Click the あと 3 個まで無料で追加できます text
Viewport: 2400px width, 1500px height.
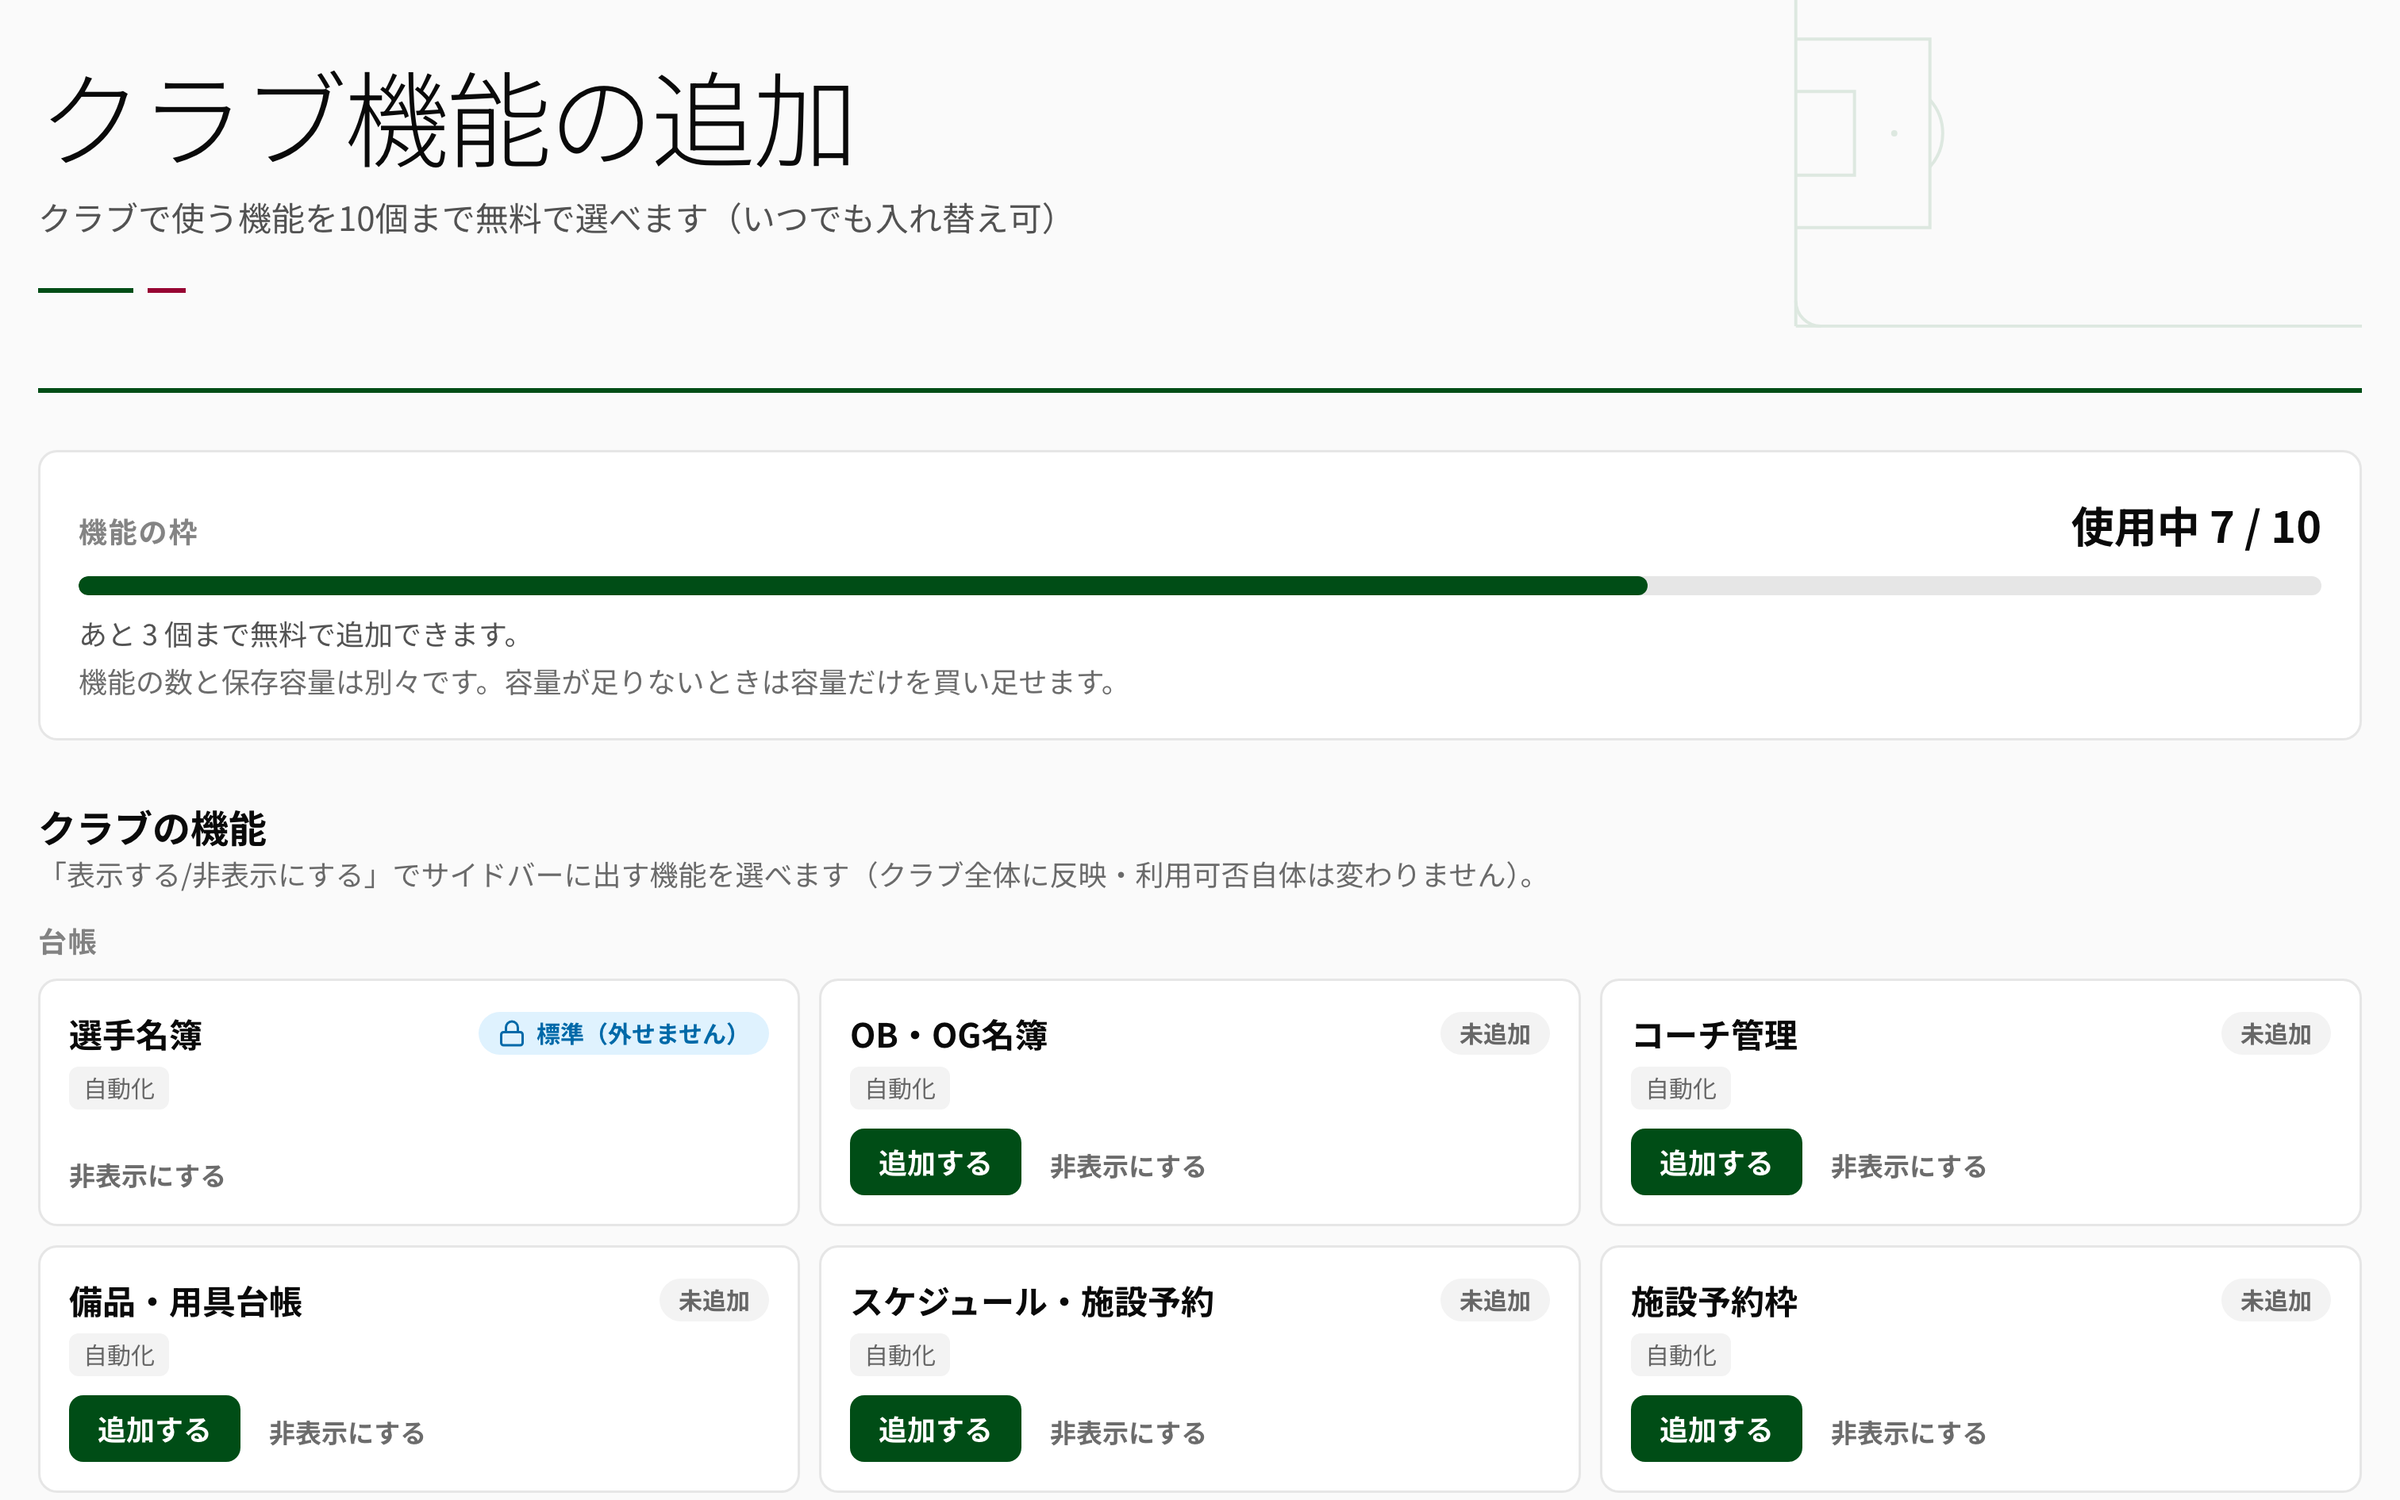[x=300, y=634]
